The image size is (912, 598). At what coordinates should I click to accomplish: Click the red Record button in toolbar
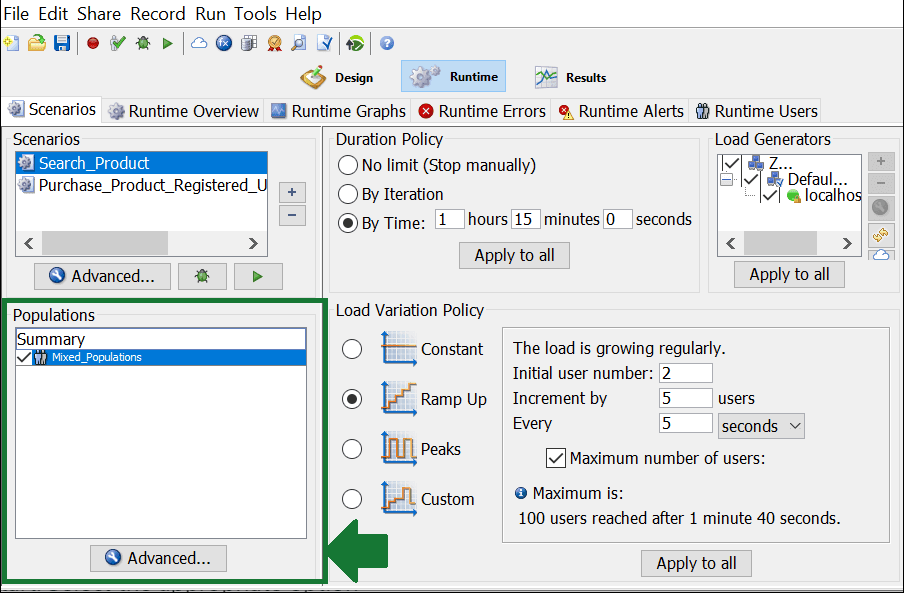92,43
